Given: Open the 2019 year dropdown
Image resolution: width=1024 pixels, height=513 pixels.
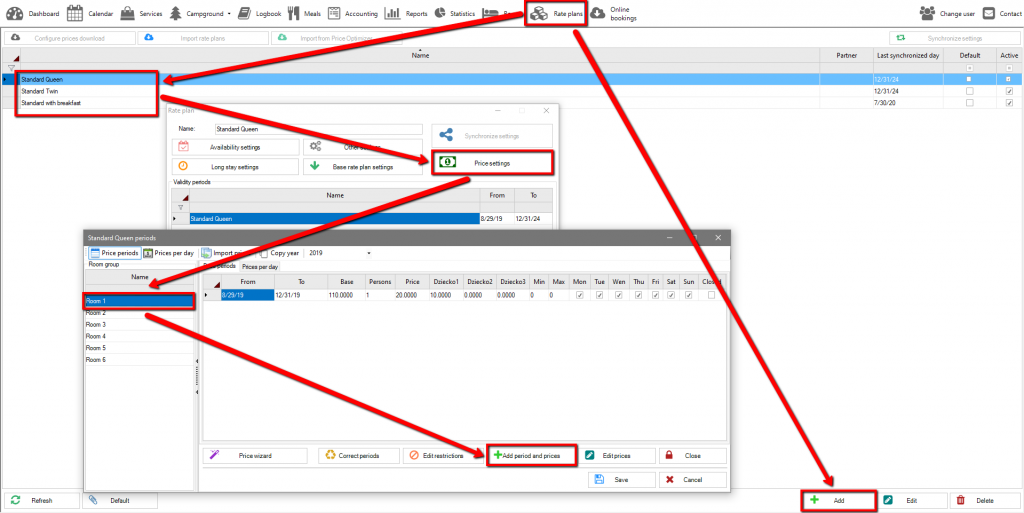Looking at the screenshot, I should point(369,253).
